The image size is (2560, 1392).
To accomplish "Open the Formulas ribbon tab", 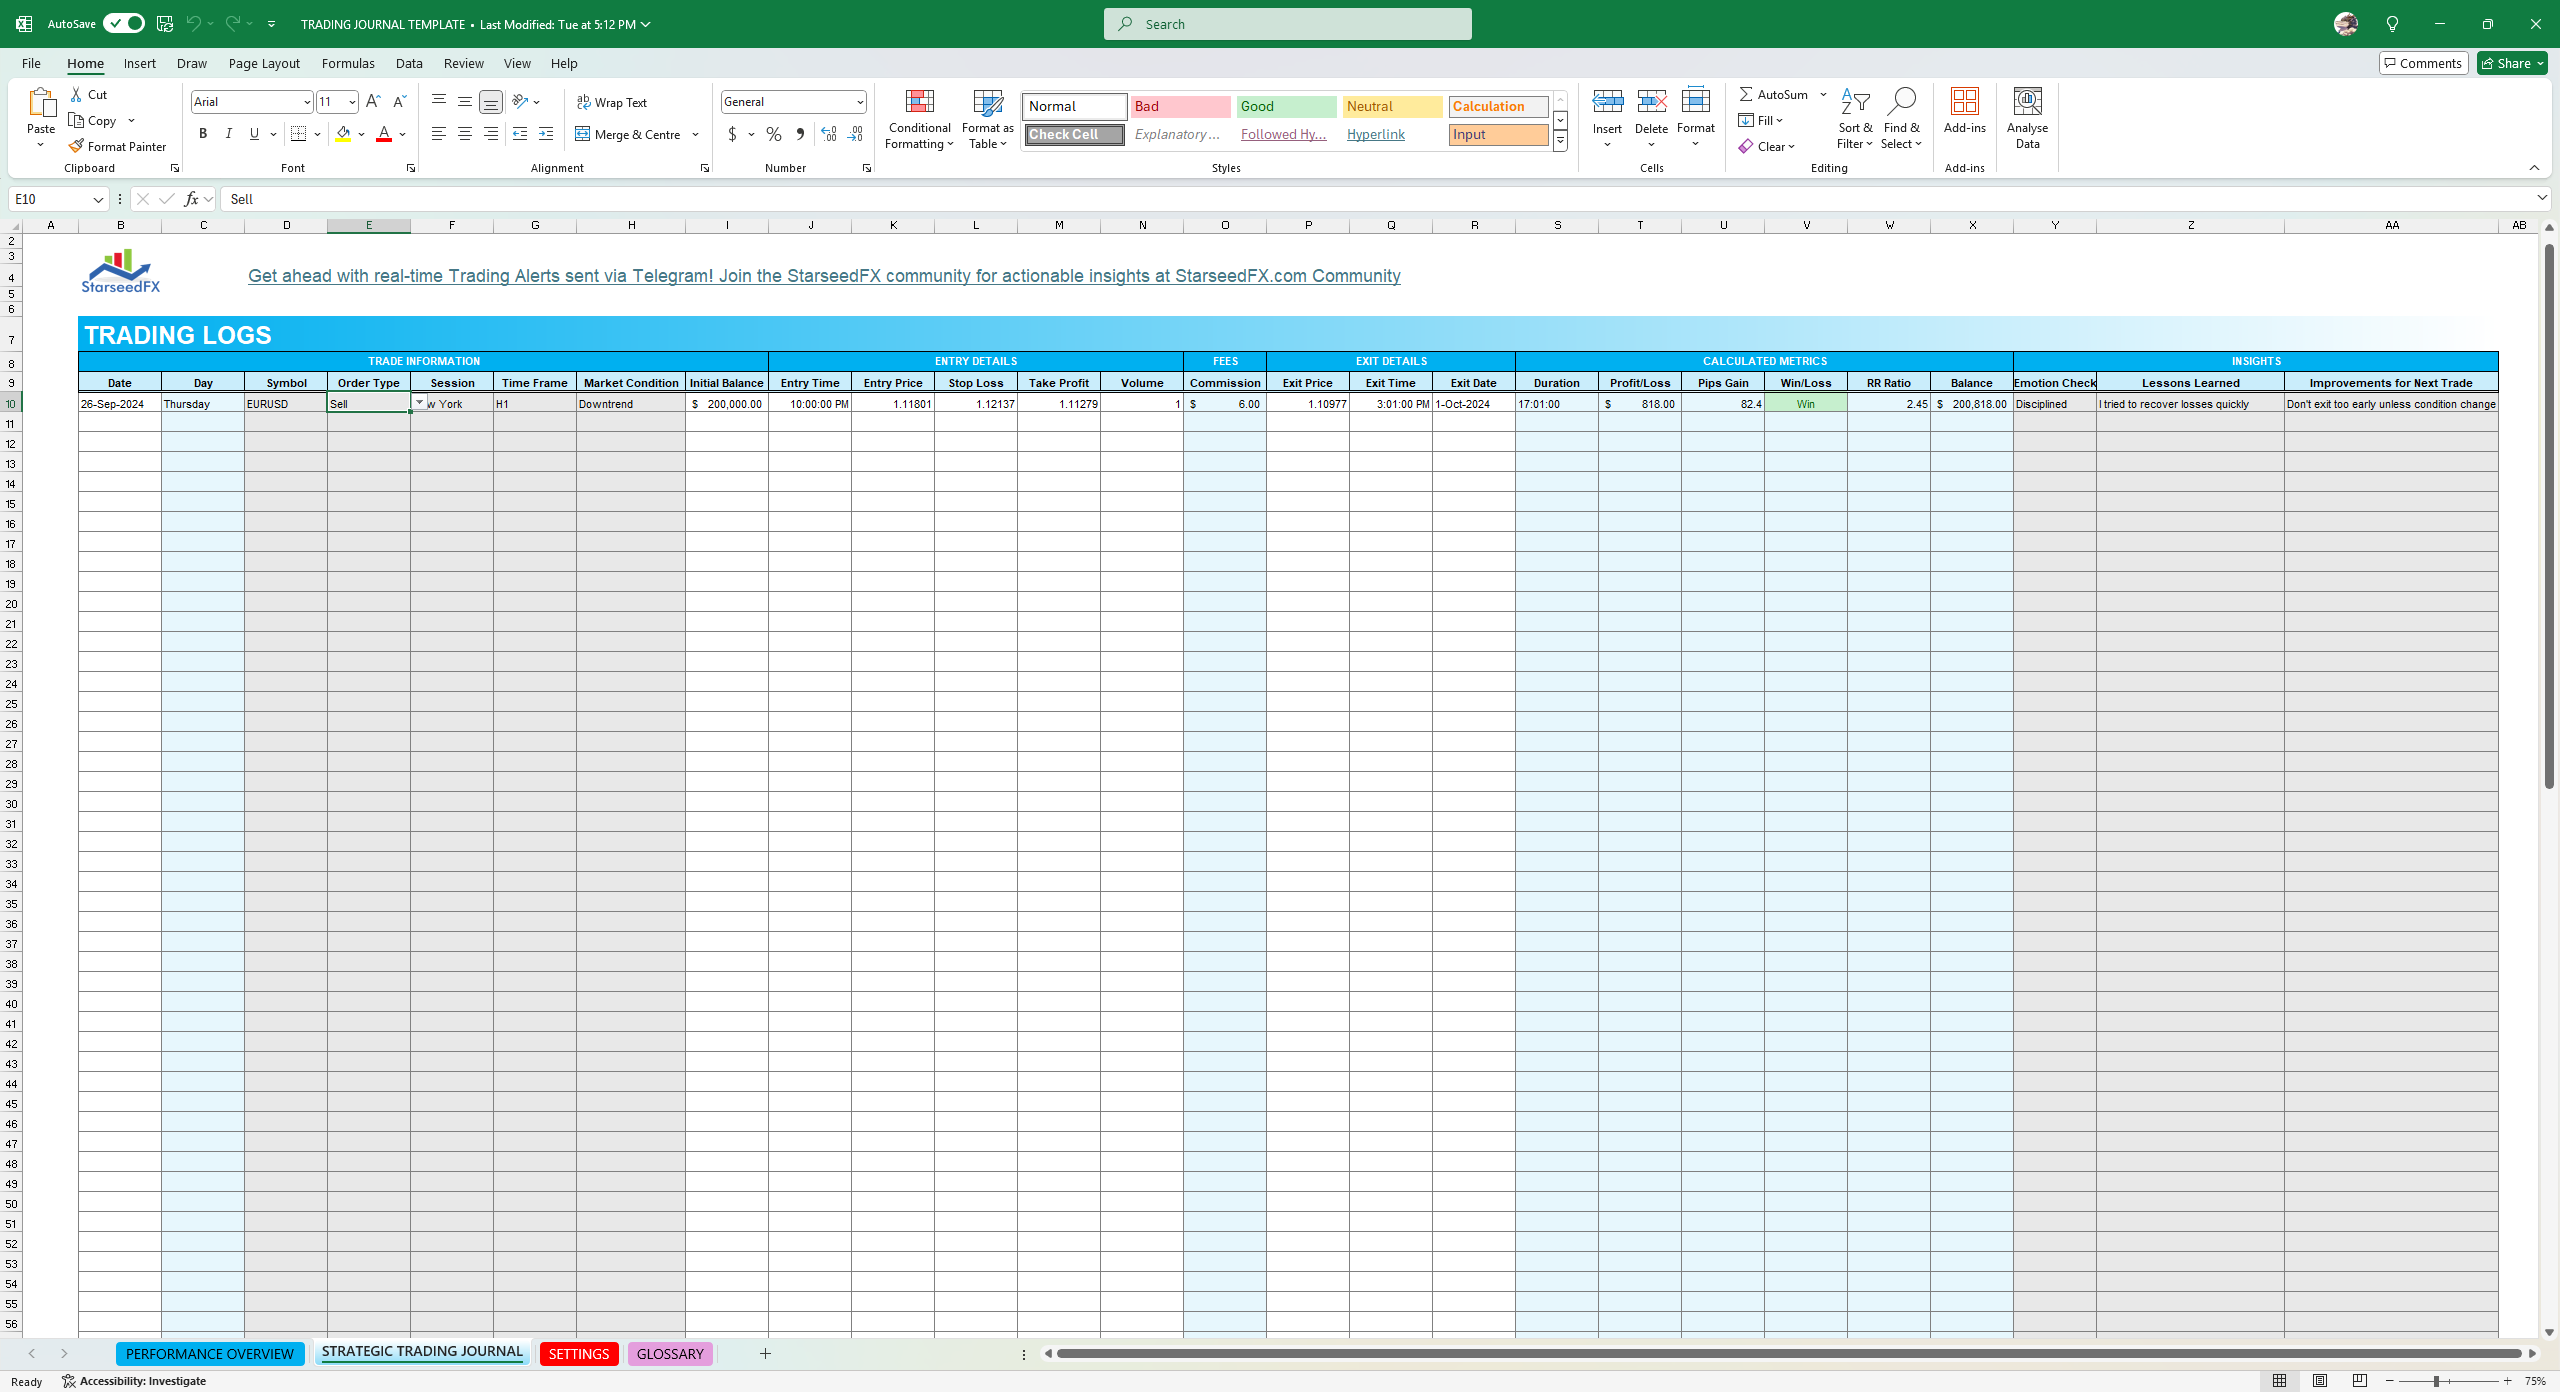I will click(348, 63).
